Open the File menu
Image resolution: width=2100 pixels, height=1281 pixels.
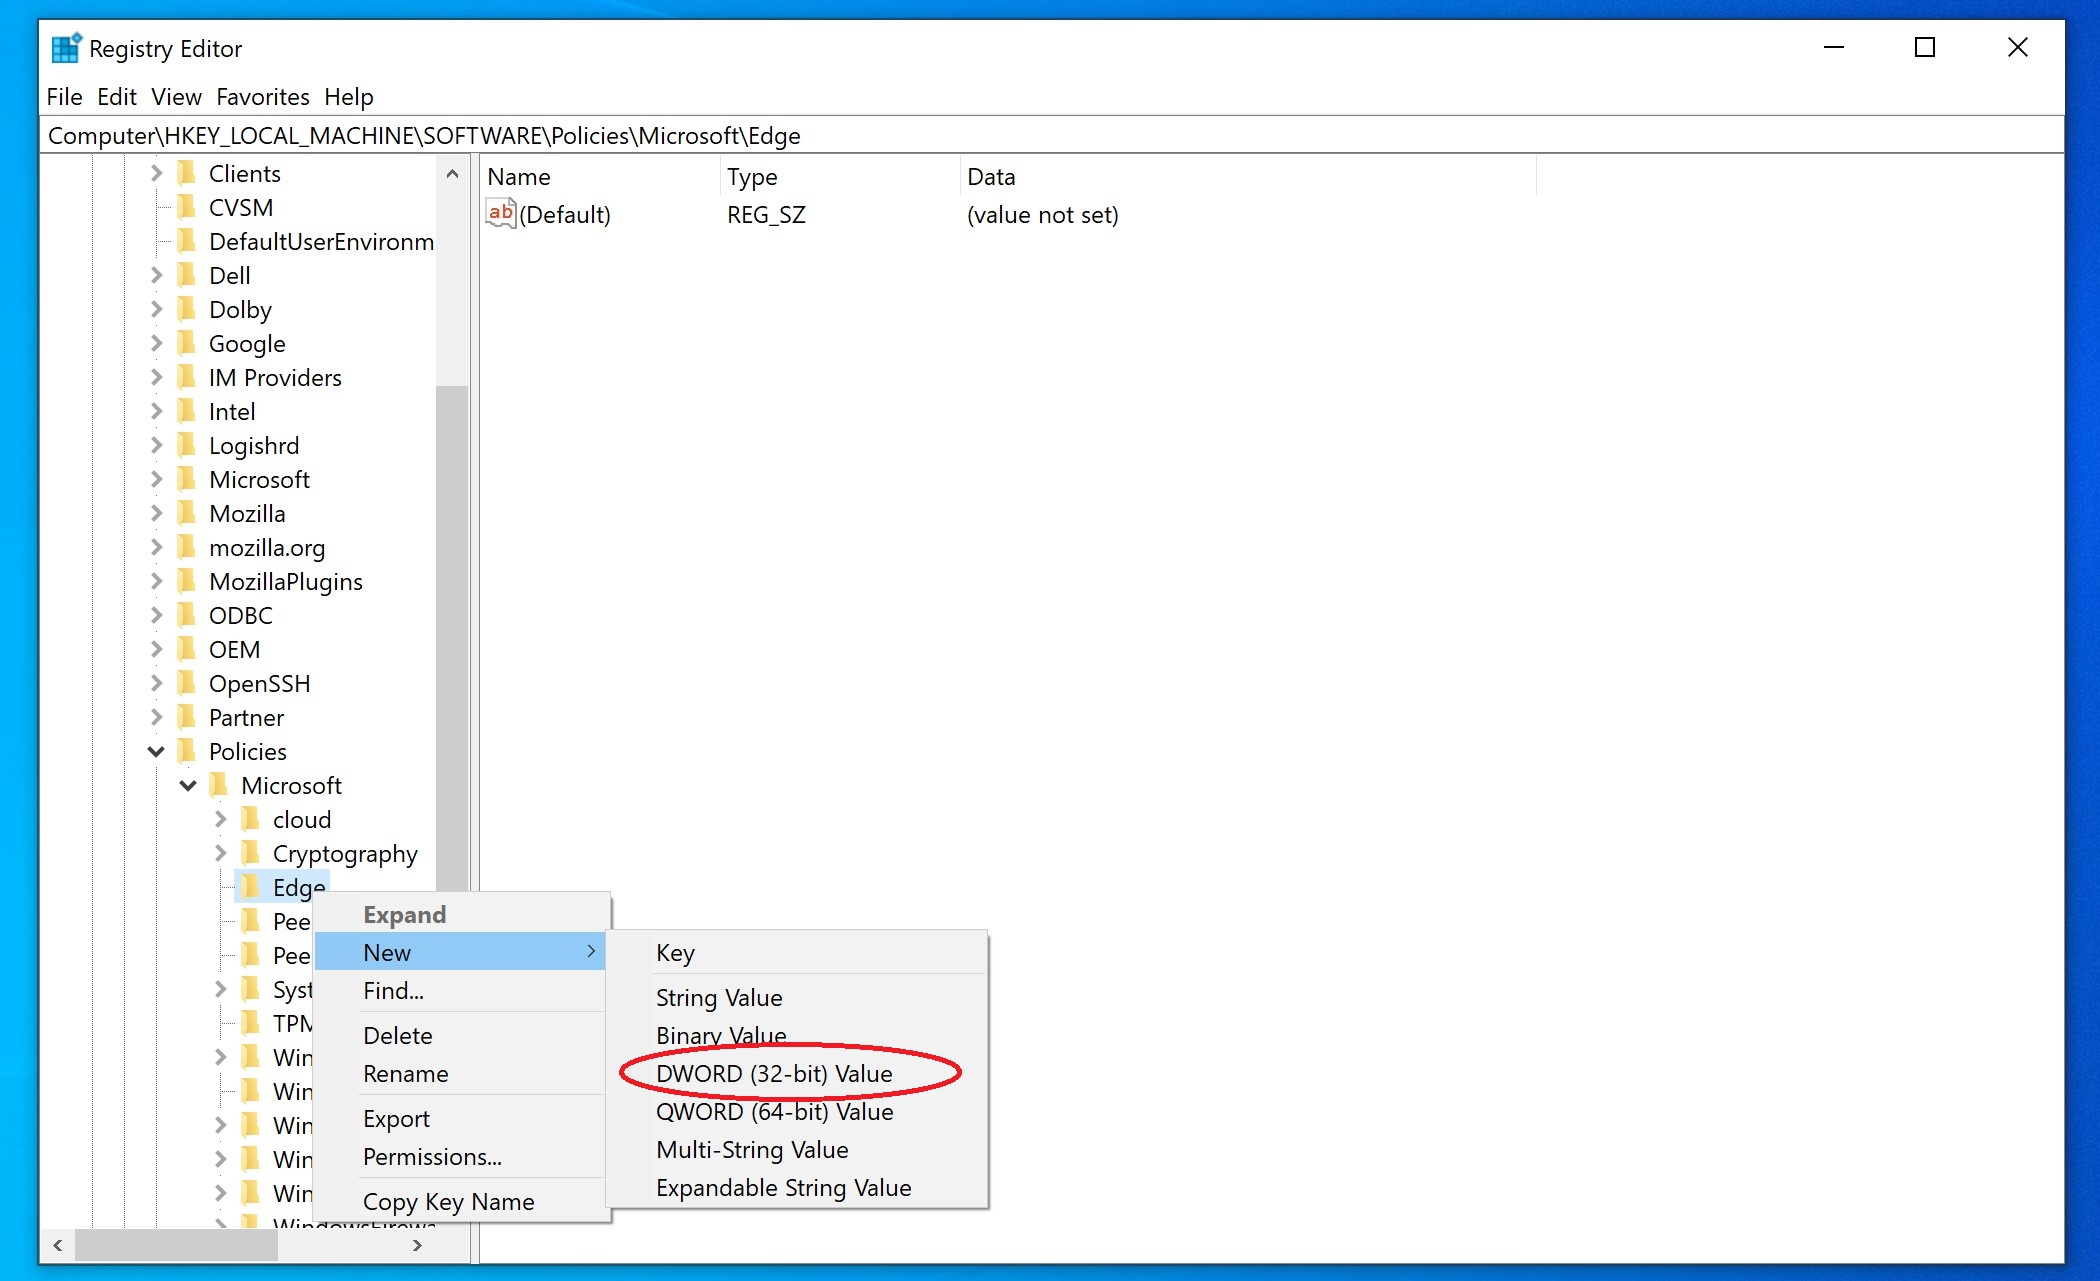coord(65,97)
